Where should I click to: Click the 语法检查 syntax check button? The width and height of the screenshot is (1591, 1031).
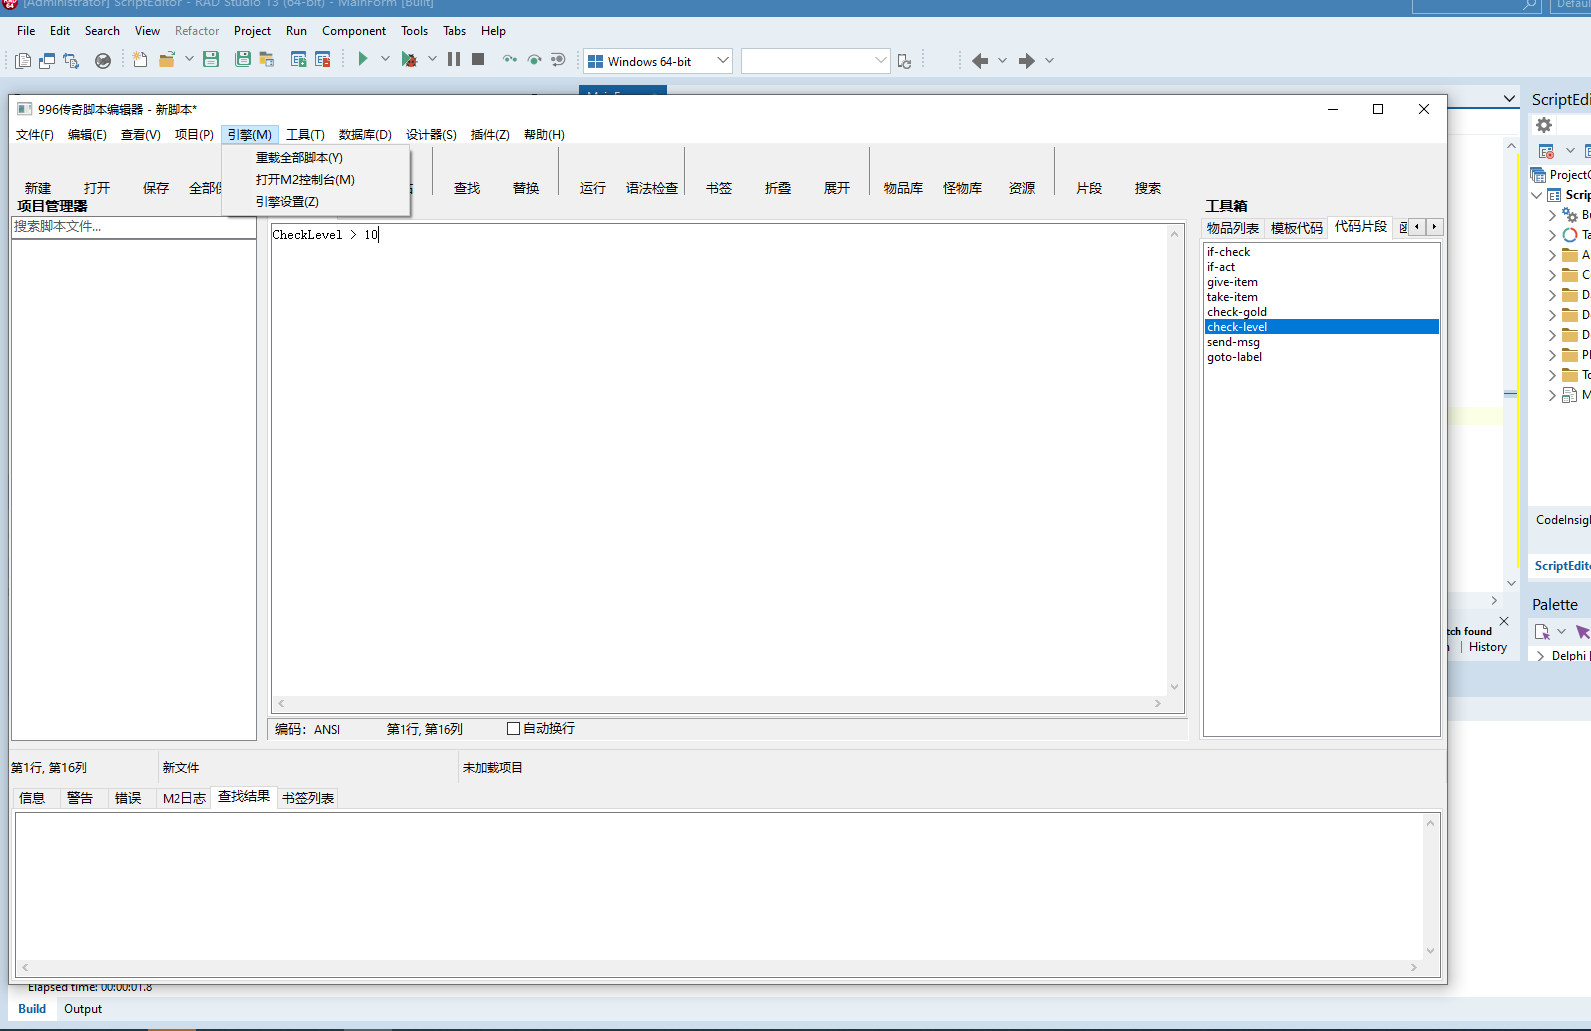pyautogui.click(x=651, y=188)
